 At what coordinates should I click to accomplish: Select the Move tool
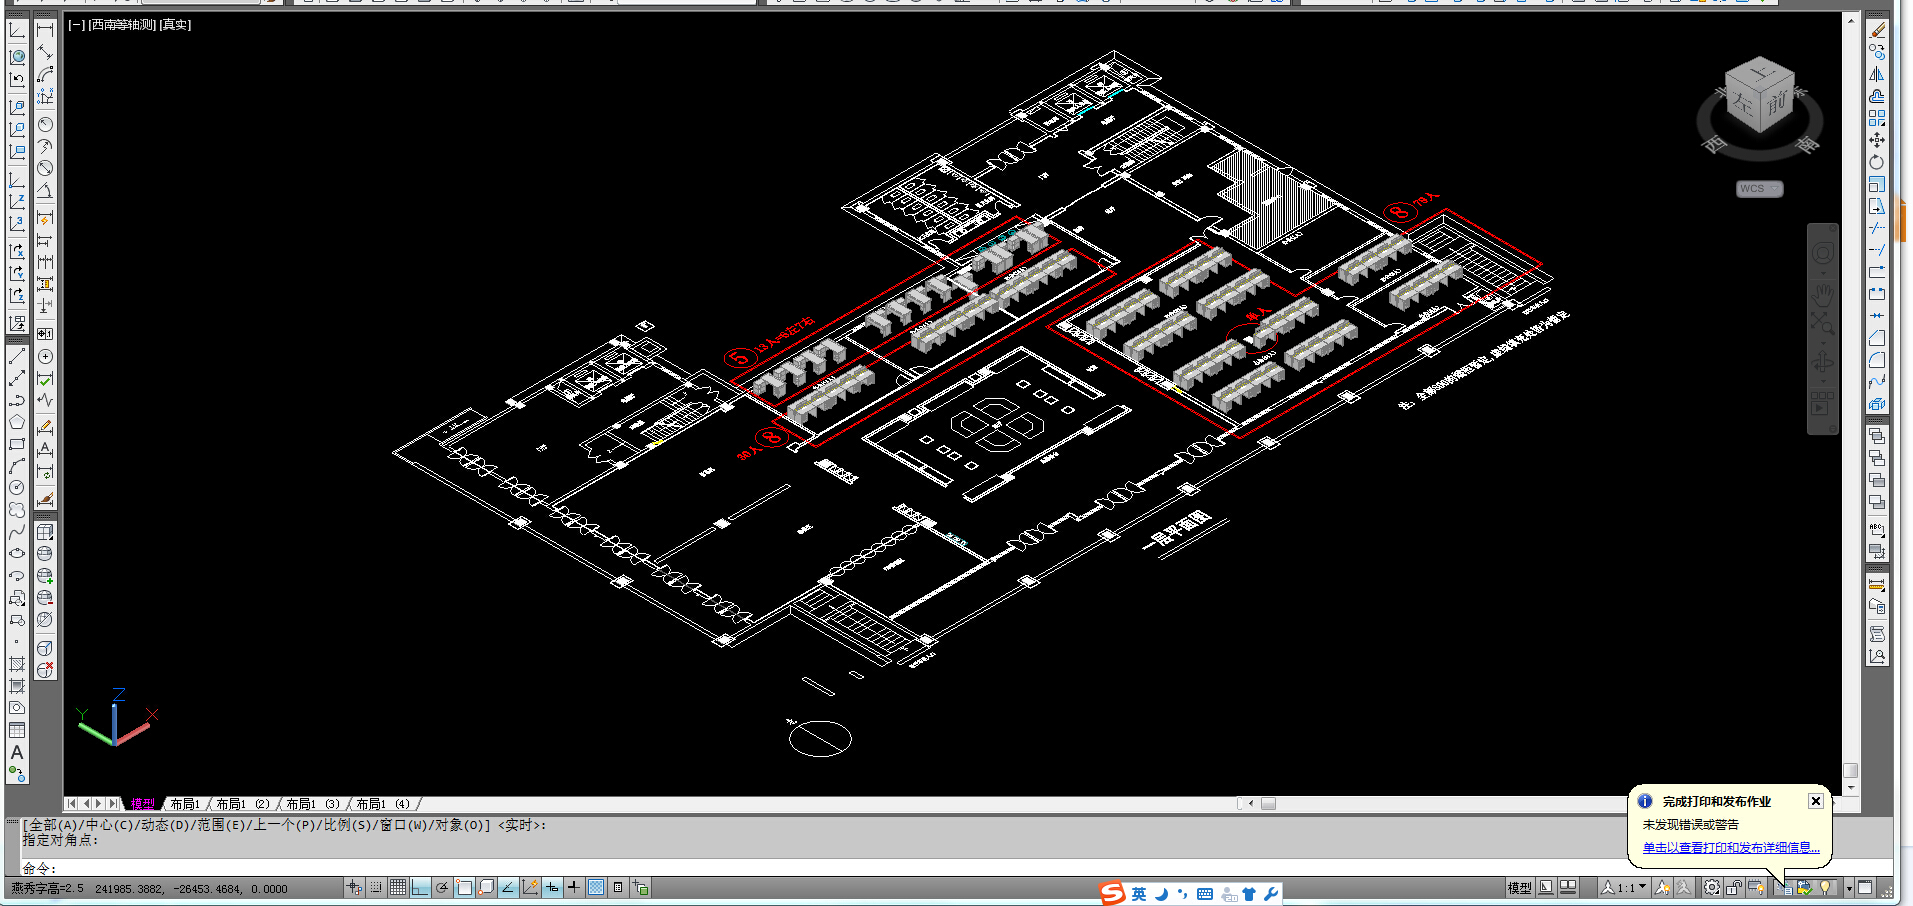pos(1877,140)
